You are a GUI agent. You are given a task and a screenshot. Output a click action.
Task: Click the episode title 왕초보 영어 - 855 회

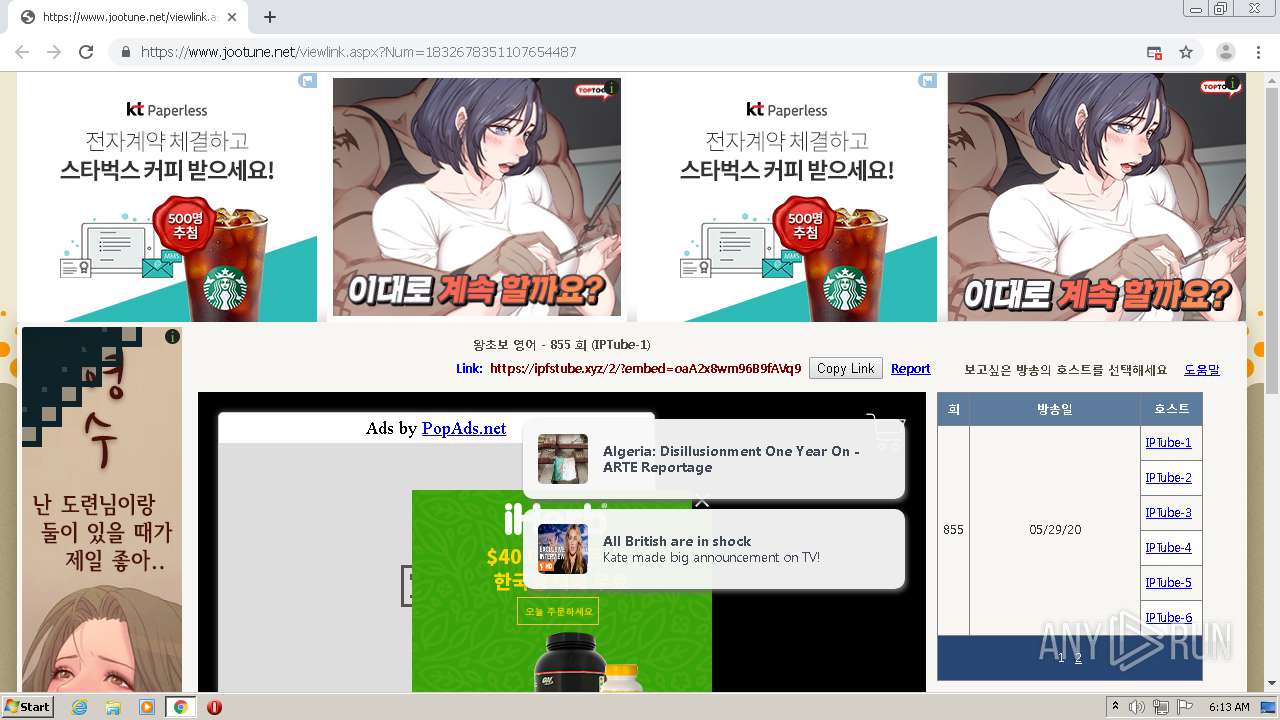point(562,345)
